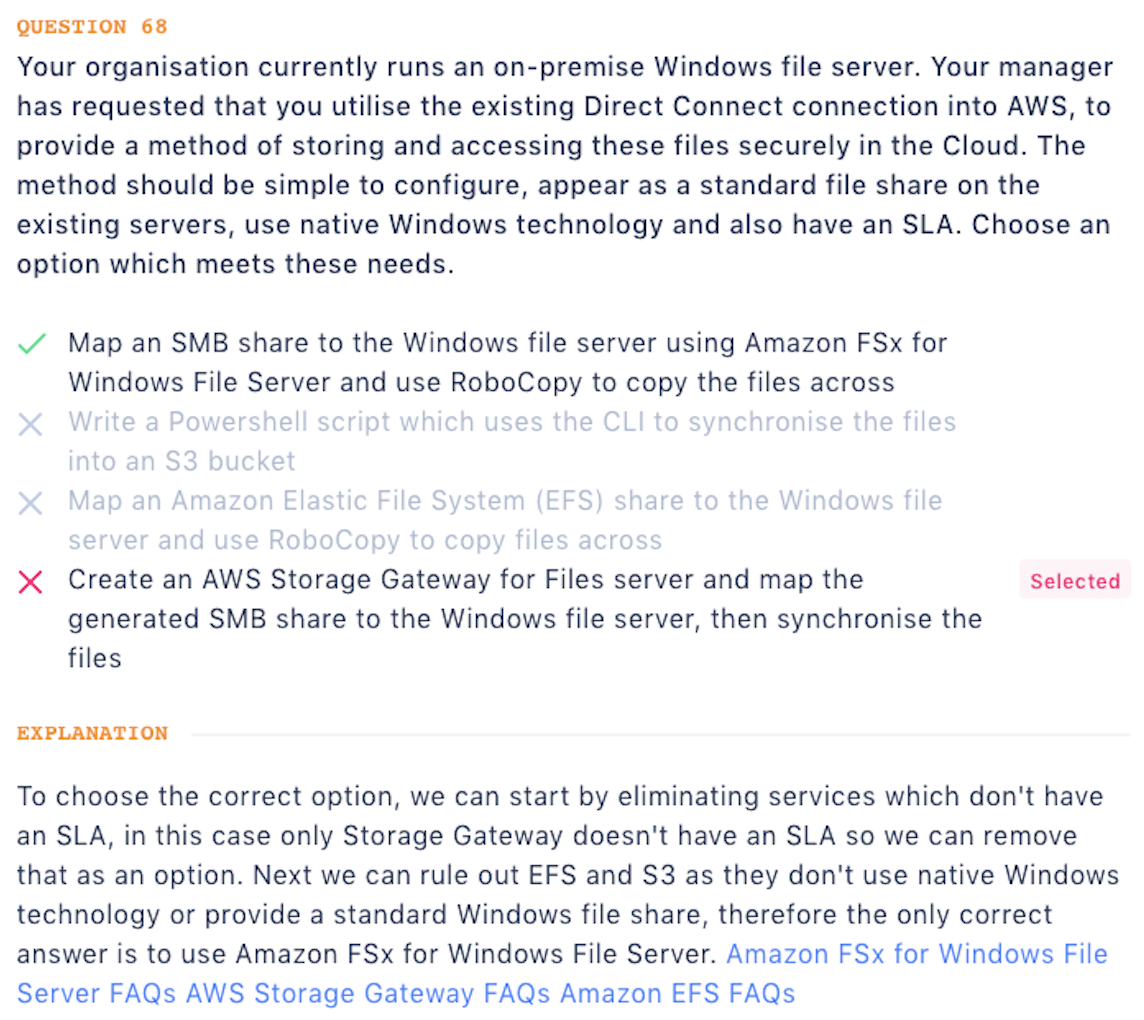Image resolution: width=1144 pixels, height=1020 pixels.
Task: Click the pink Selected badge
Action: click(x=1075, y=581)
